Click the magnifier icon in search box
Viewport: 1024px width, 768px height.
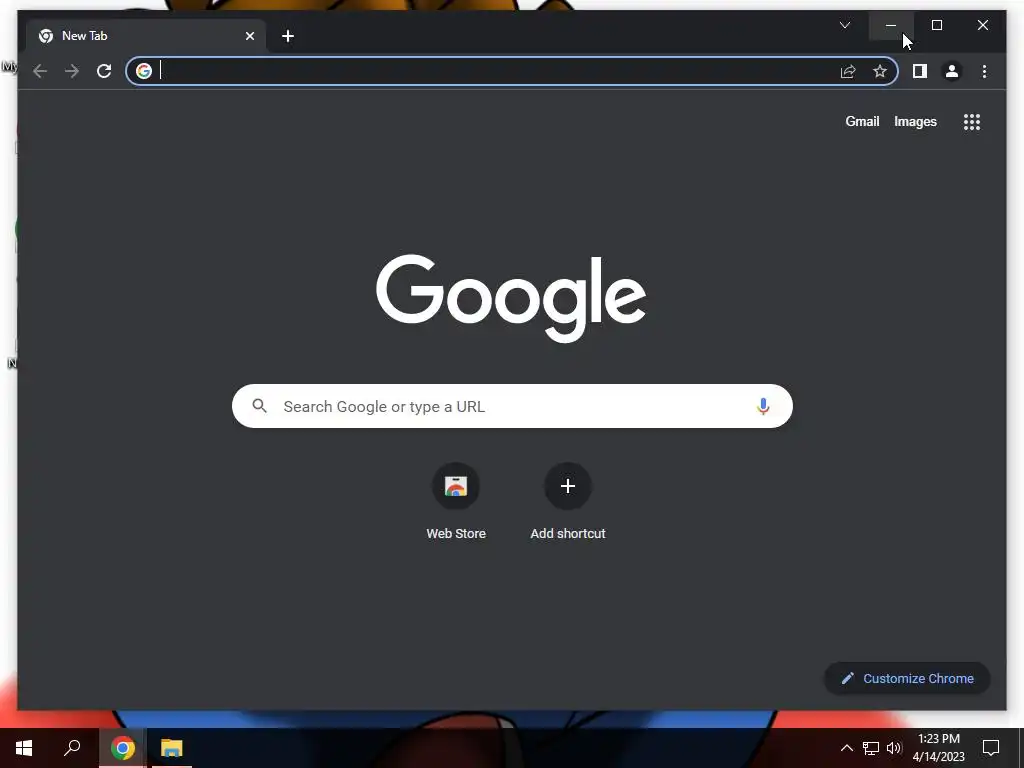click(x=259, y=406)
